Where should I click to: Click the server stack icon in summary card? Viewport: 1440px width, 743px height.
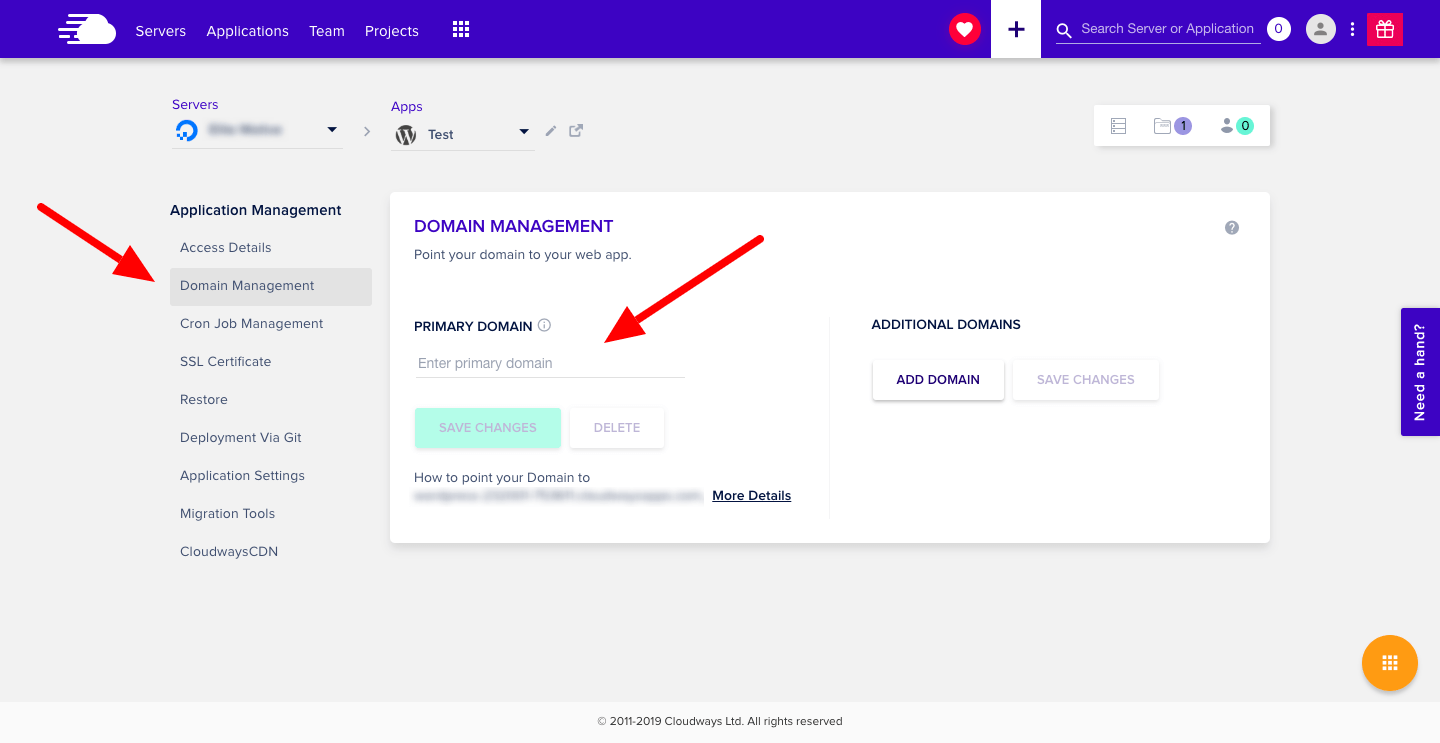(x=1118, y=125)
